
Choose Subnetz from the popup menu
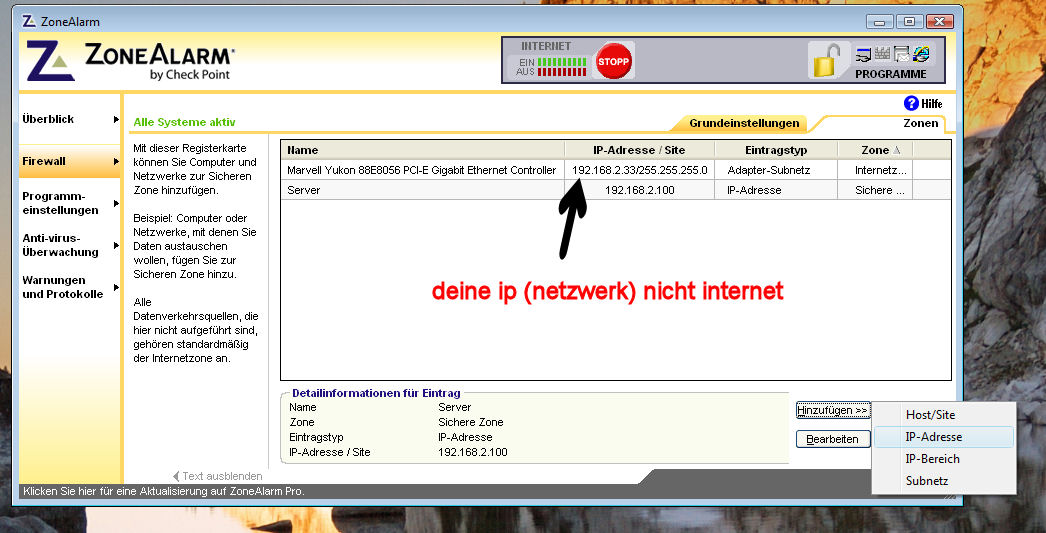tap(943, 481)
